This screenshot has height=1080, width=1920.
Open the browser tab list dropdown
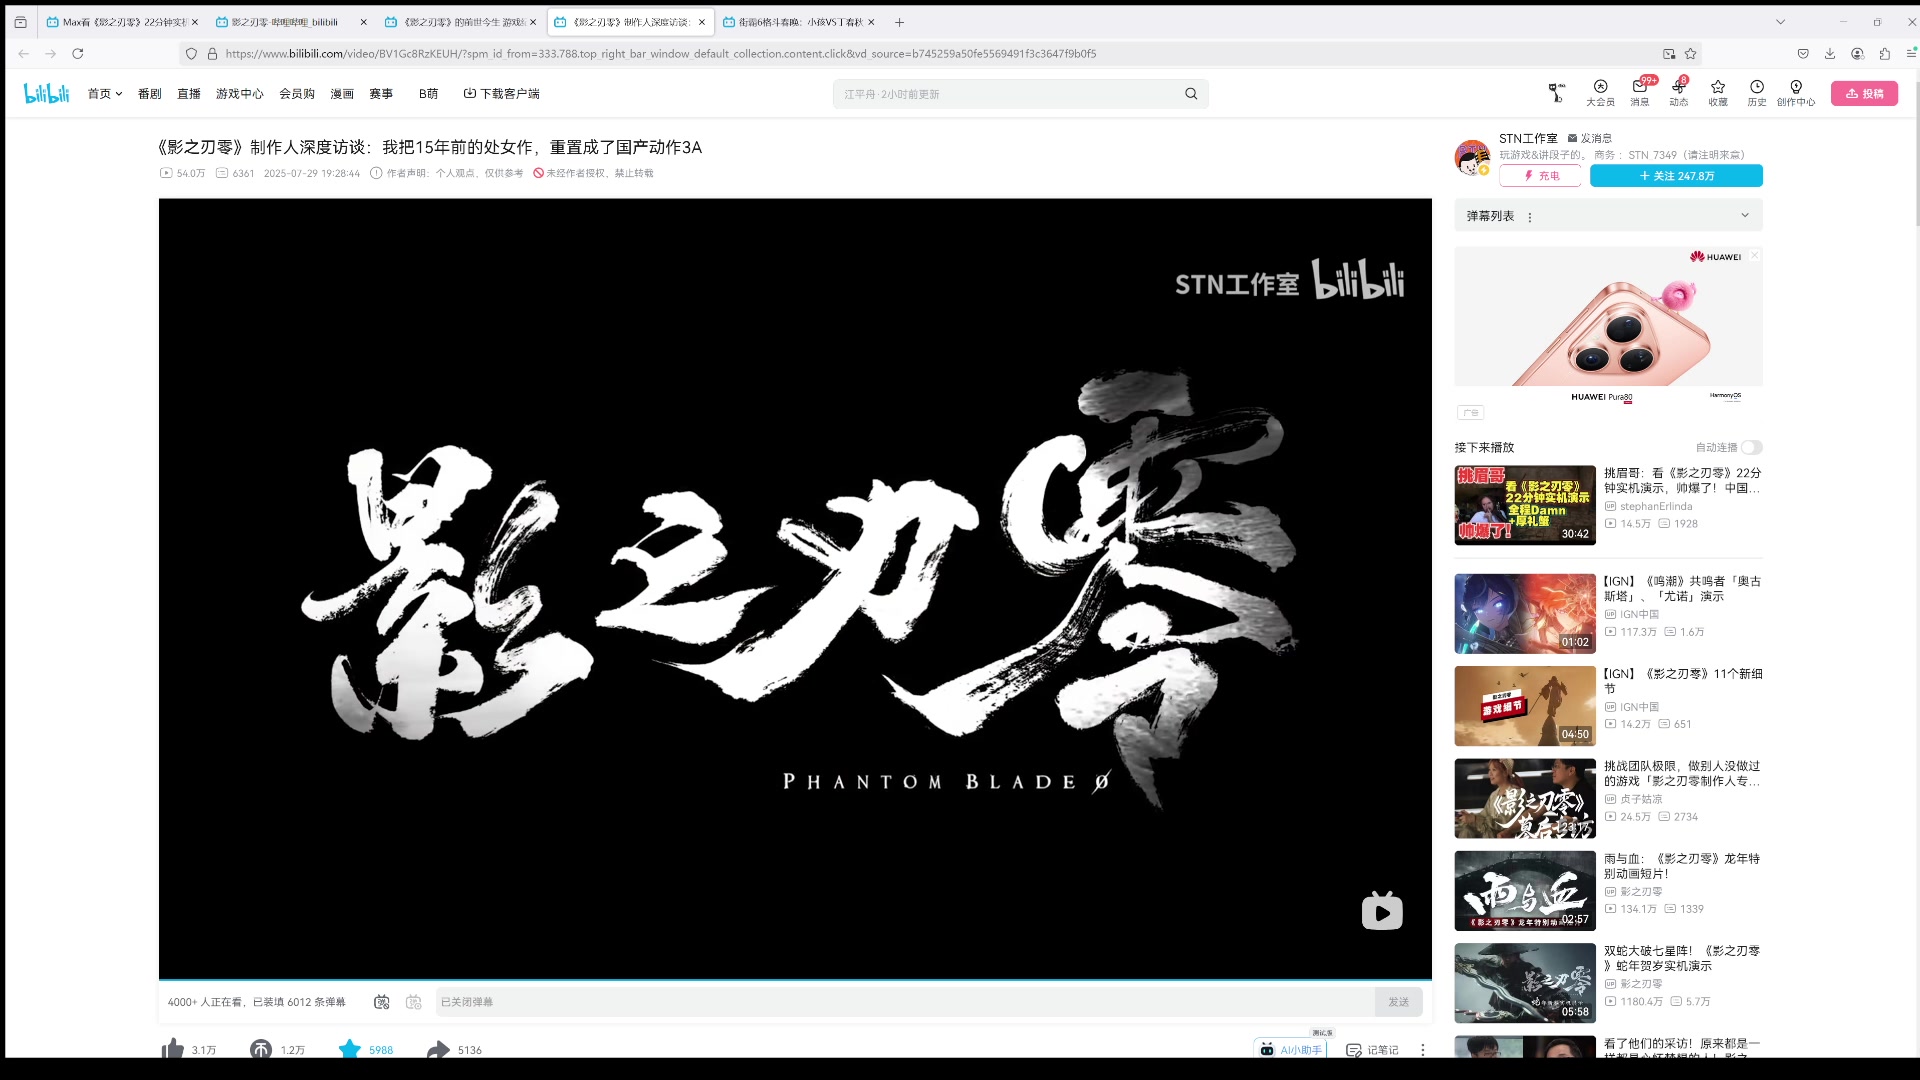[1780, 22]
